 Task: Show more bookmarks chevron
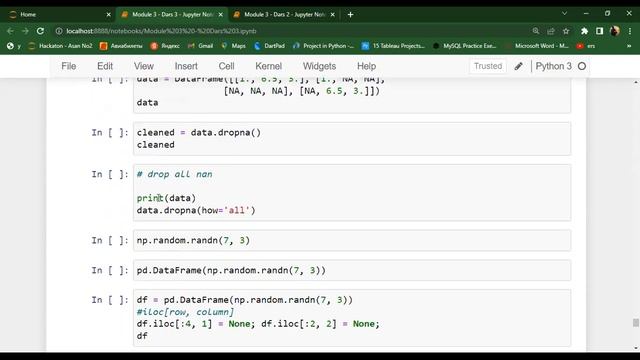[x=629, y=46]
